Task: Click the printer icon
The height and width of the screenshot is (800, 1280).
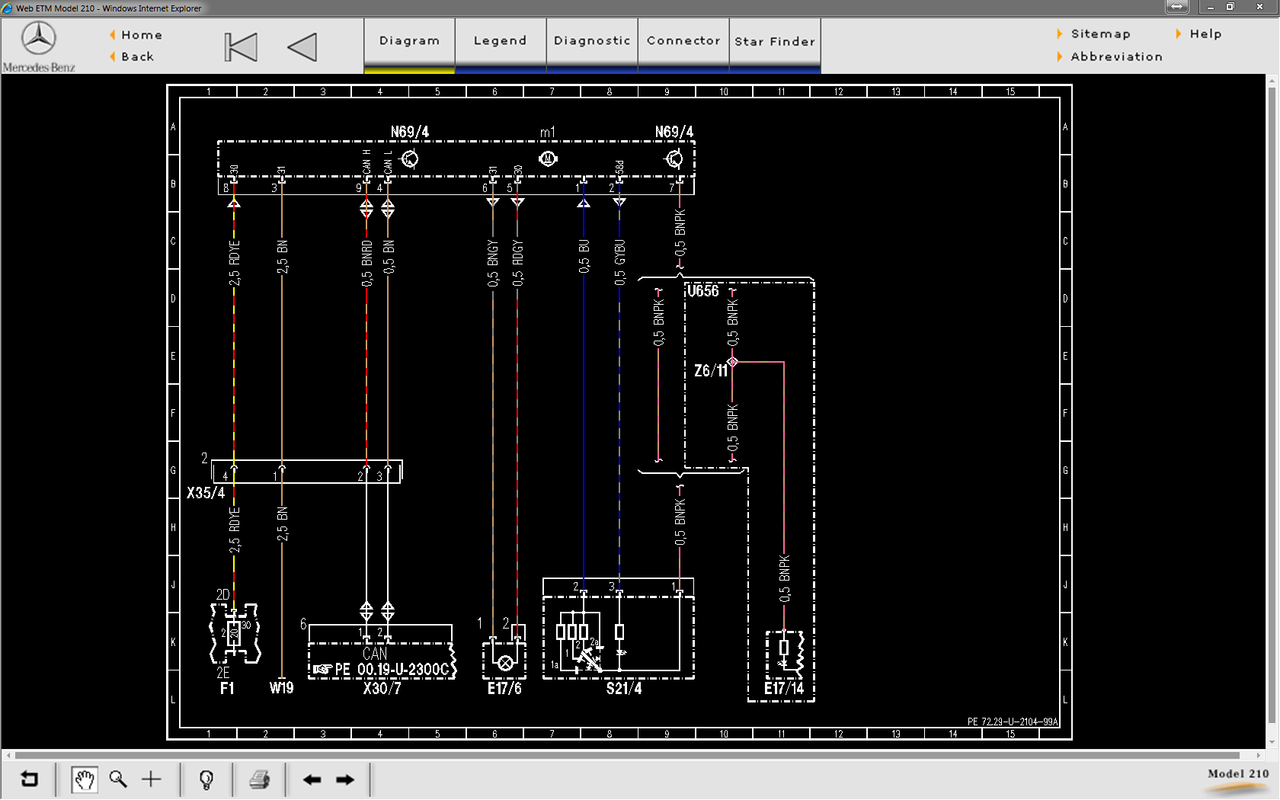Action: coord(260,780)
